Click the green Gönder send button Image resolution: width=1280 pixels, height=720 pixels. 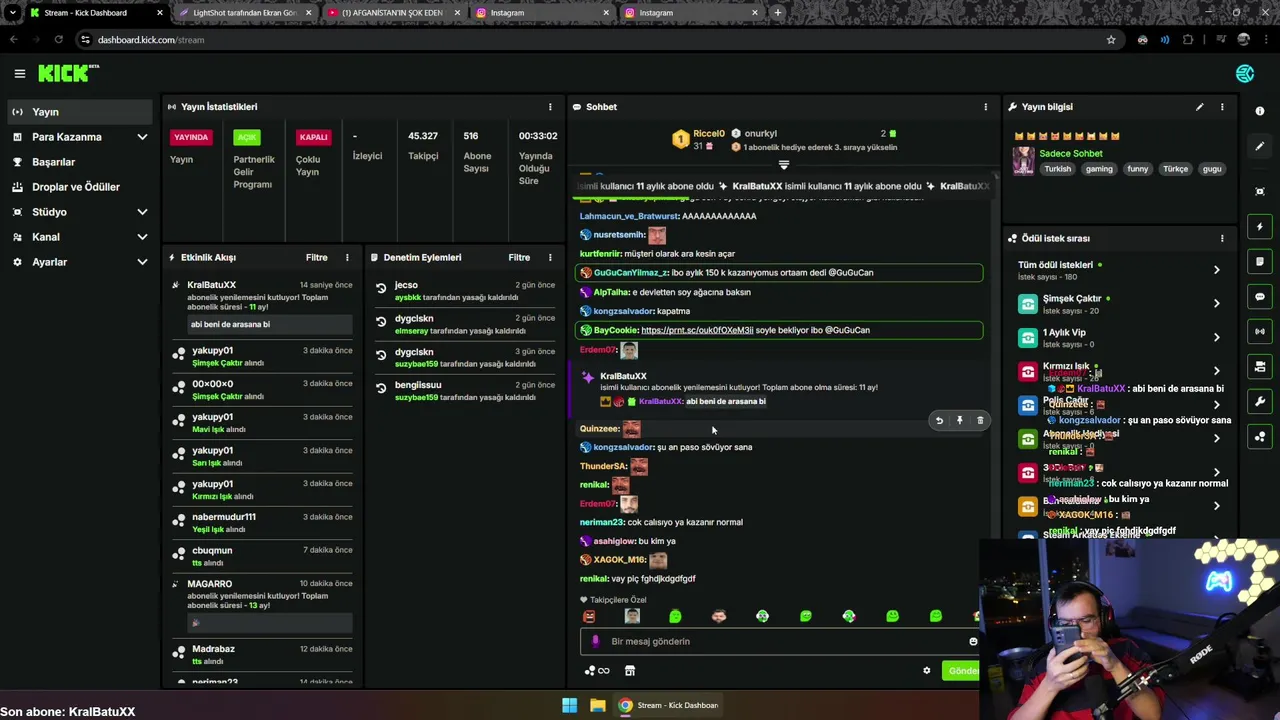point(962,671)
